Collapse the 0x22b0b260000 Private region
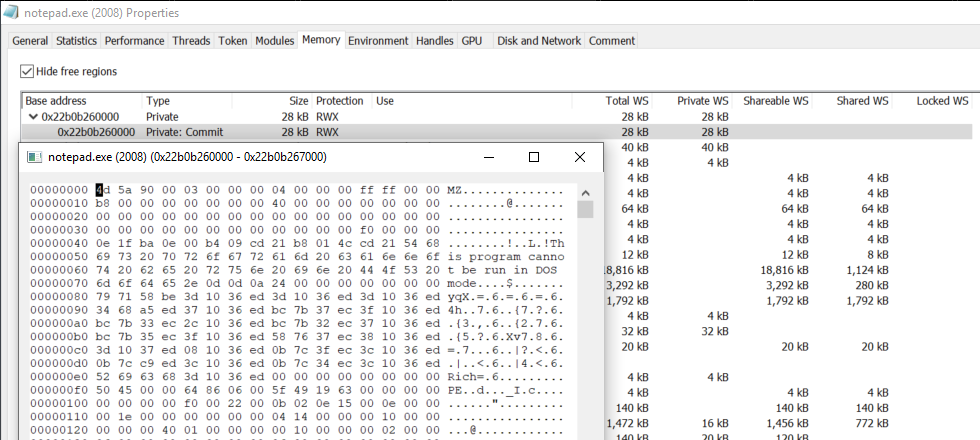 33,117
